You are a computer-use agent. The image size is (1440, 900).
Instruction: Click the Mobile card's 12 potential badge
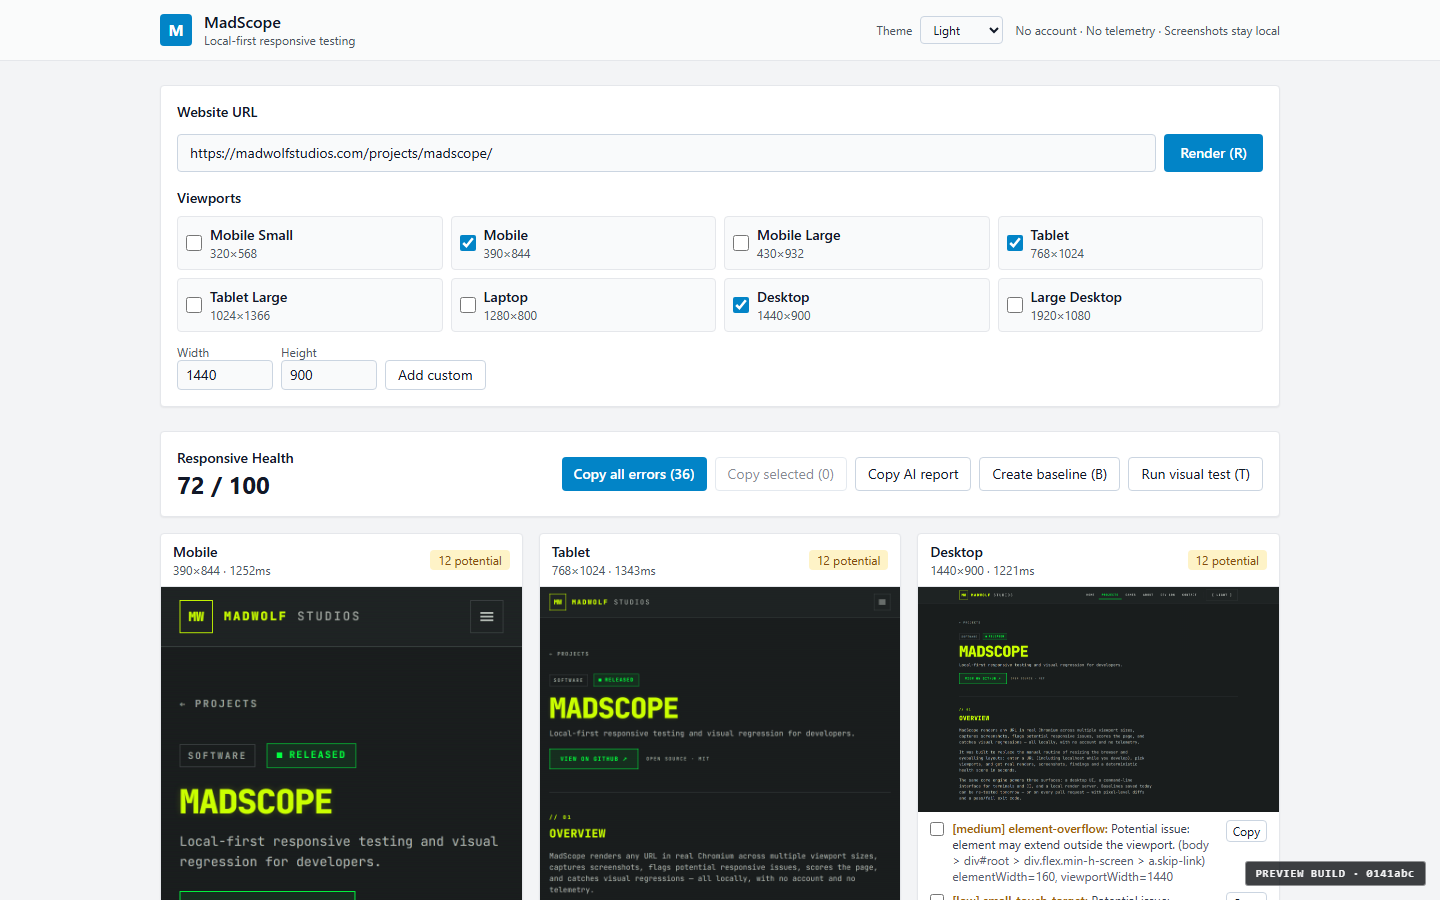470,560
